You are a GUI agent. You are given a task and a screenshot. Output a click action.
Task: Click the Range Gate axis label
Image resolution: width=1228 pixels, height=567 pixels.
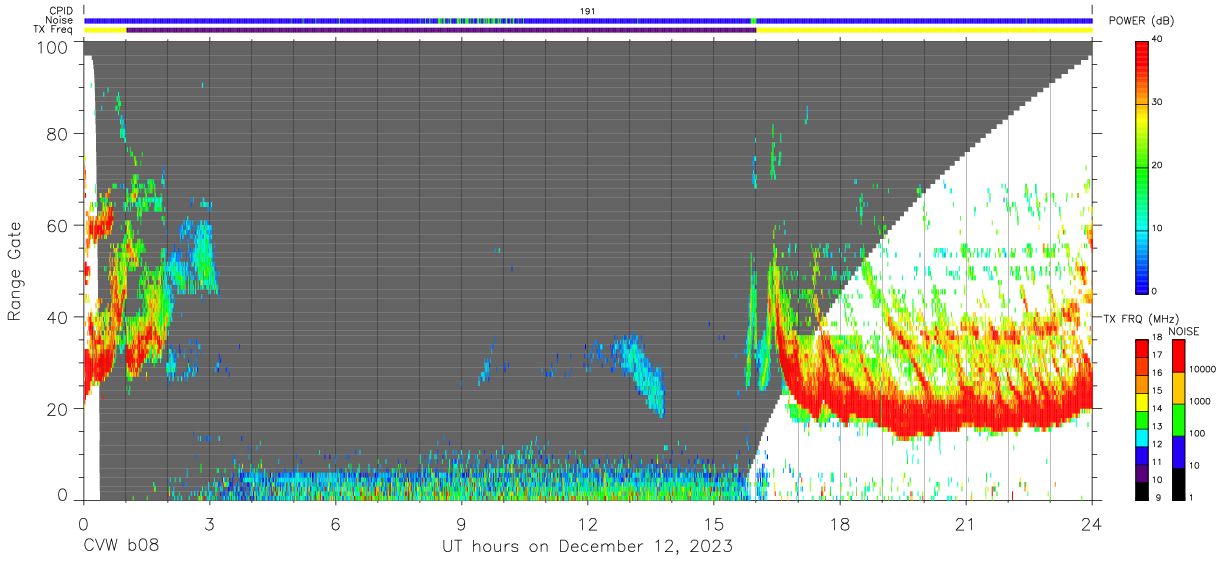(x=15, y=272)
